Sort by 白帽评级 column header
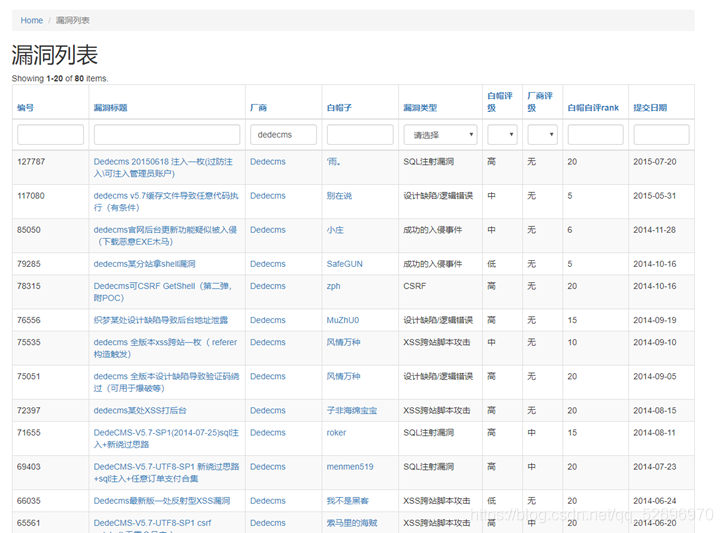The width and height of the screenshot is (723, 533). [x=500, y=101]
